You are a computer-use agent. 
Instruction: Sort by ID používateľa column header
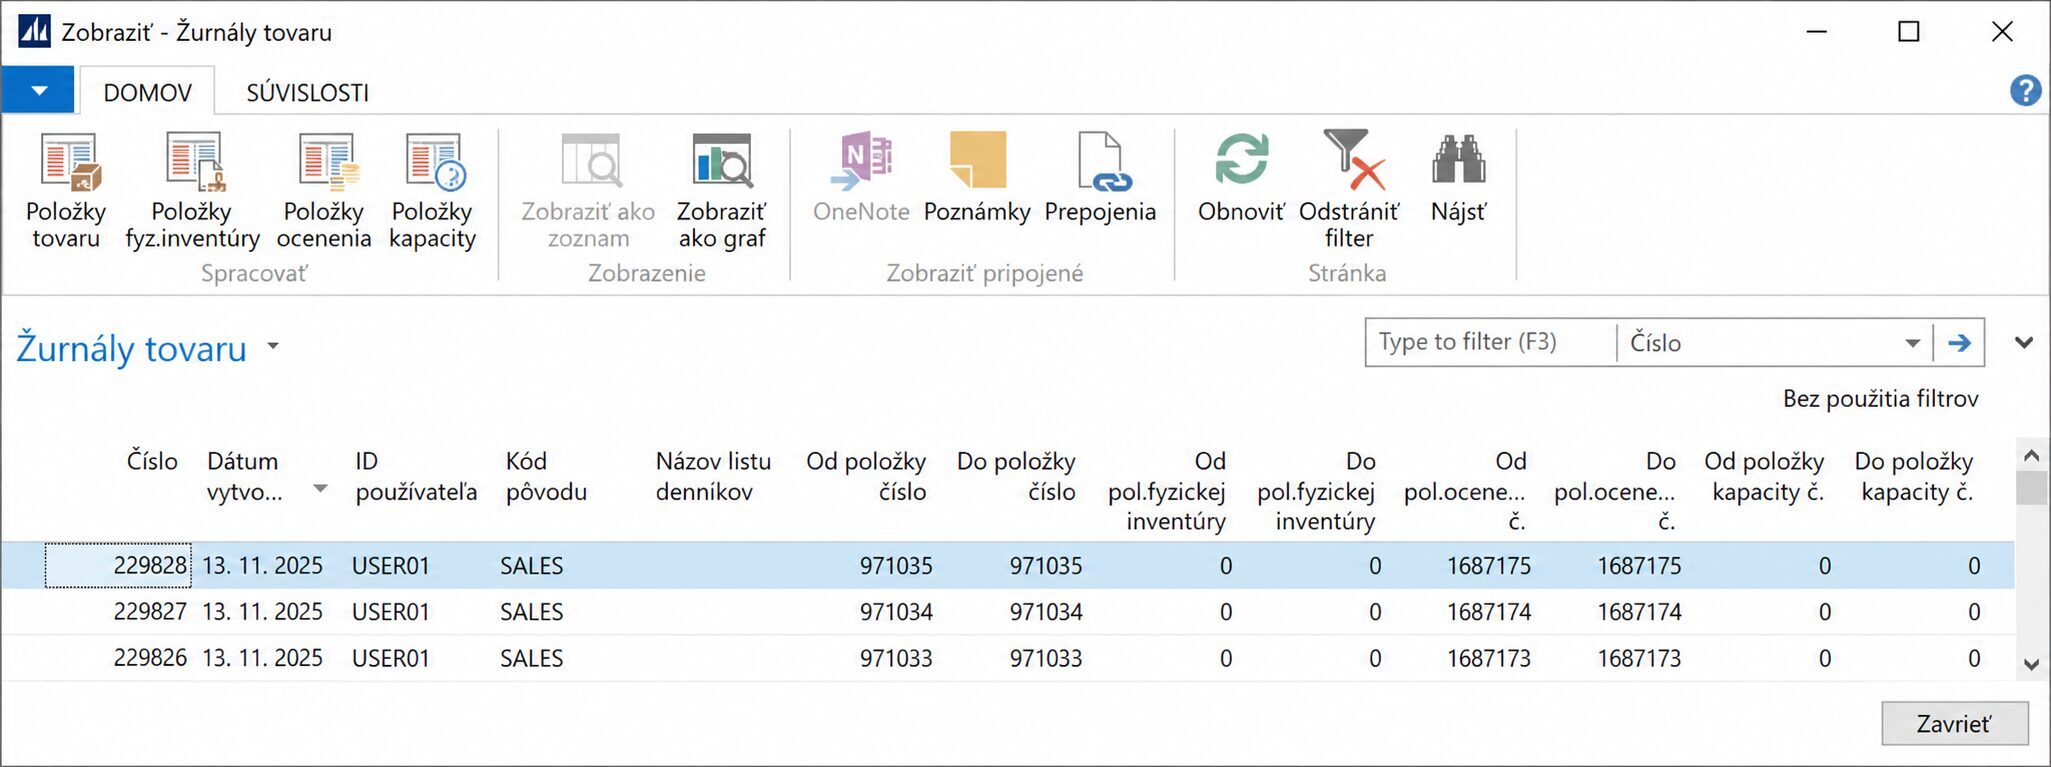pos(416,476)
